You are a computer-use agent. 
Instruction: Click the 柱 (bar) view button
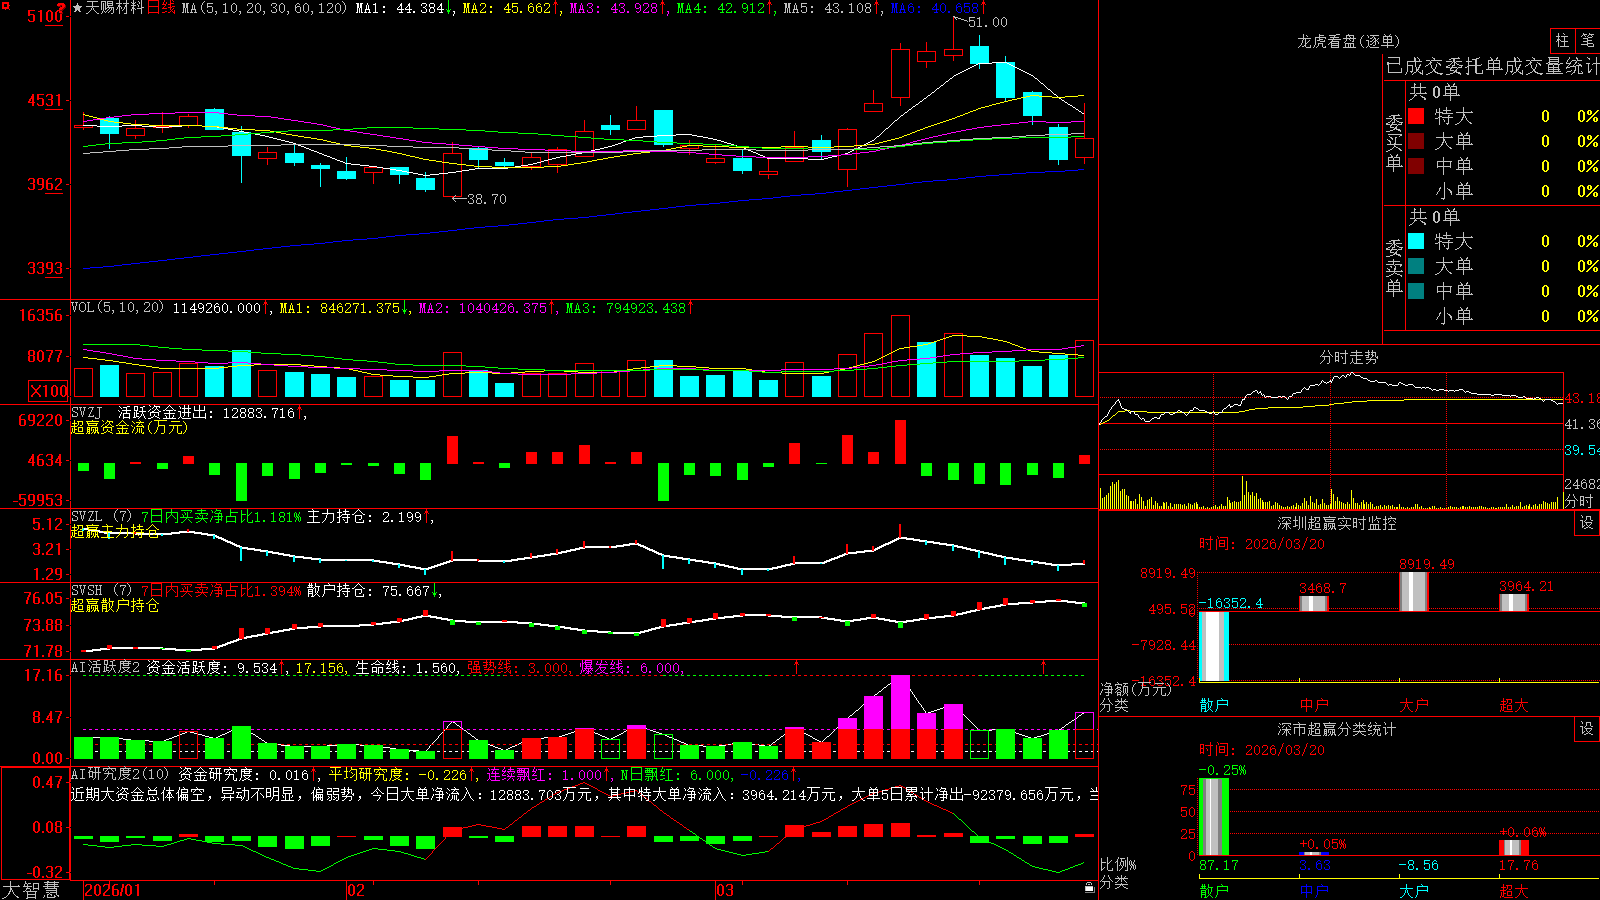(1562, 40)
